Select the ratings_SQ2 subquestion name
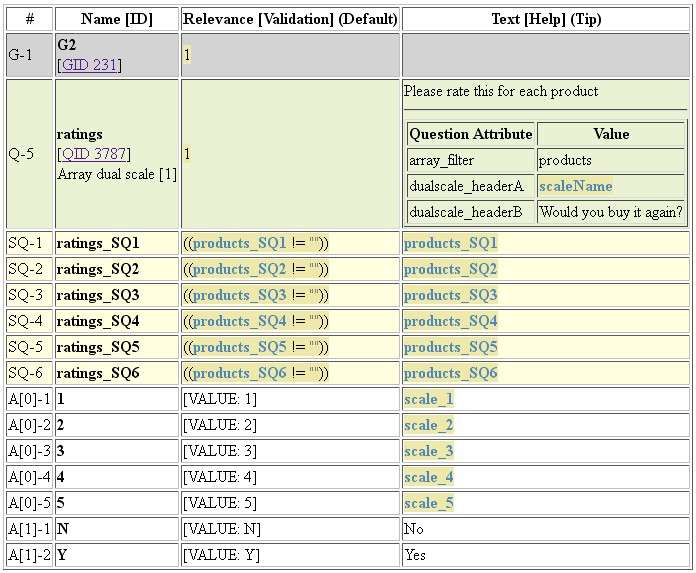The width and height of the screenshot is (696, 573). (x=98, y=269)
